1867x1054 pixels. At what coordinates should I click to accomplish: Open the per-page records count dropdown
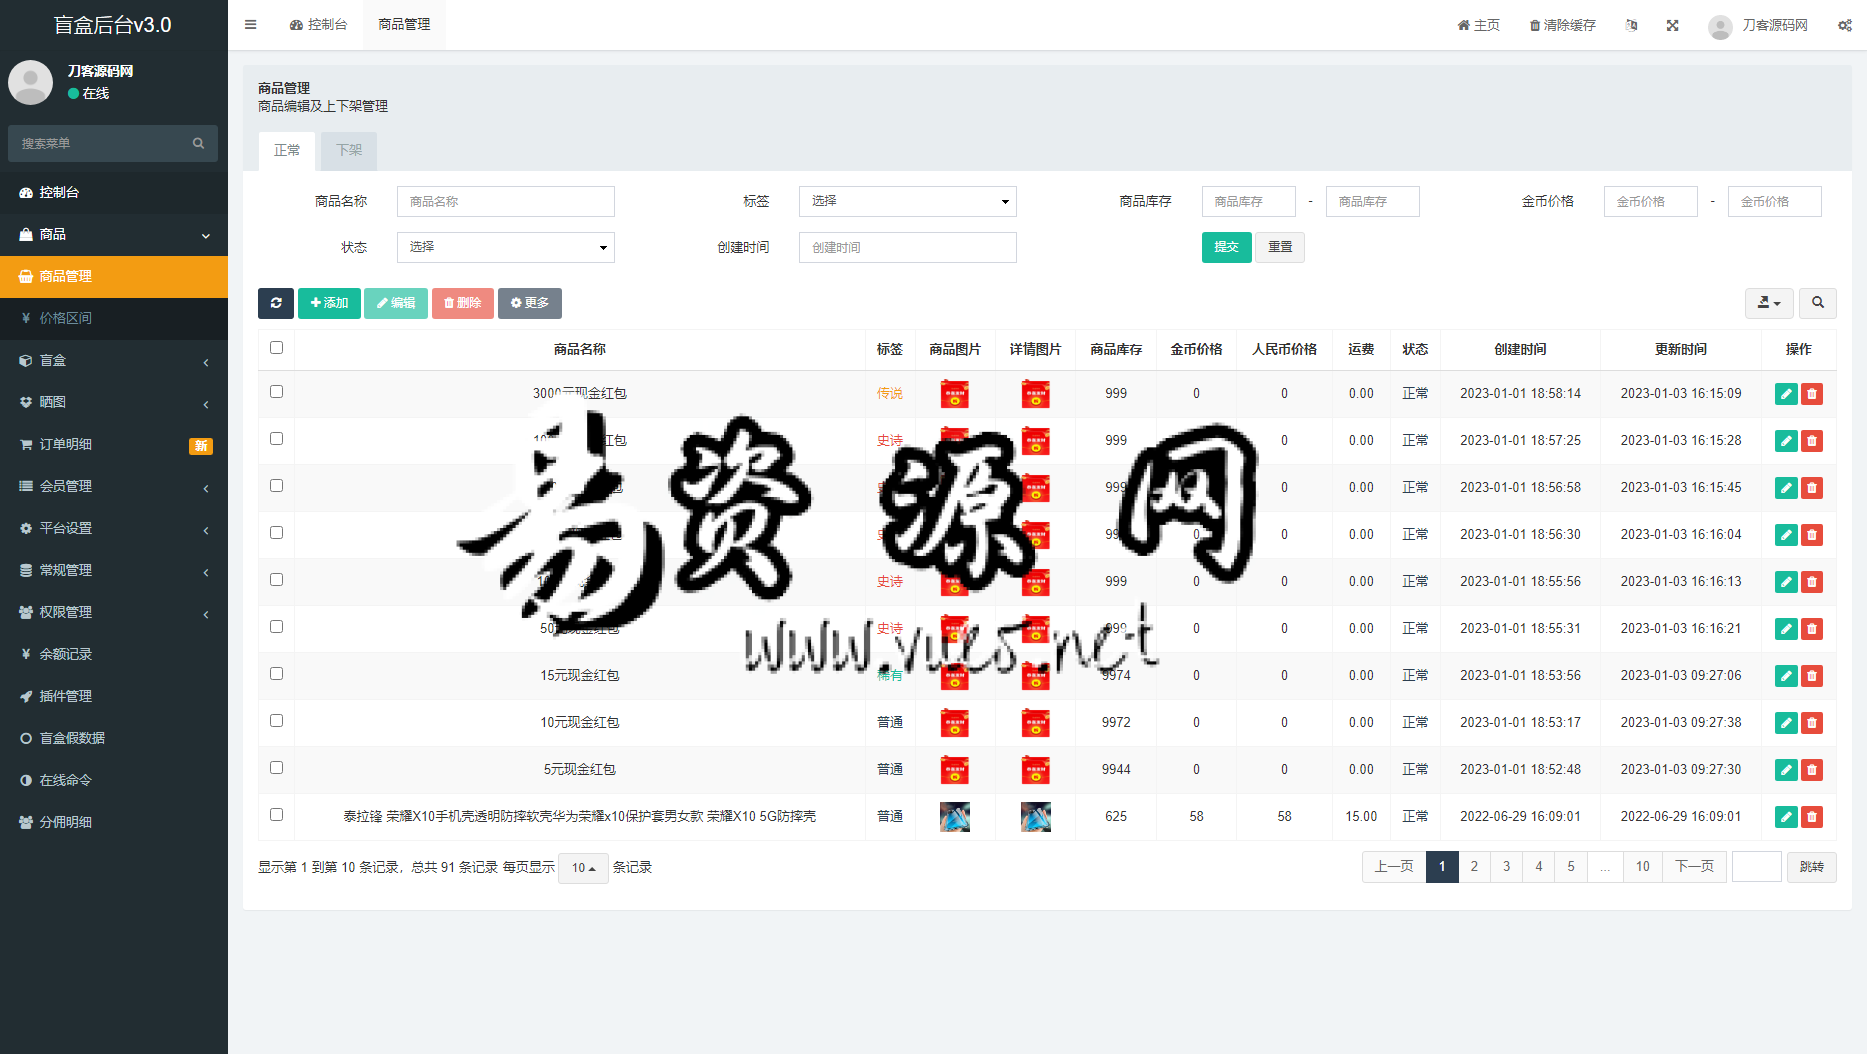tap(583, 868)
